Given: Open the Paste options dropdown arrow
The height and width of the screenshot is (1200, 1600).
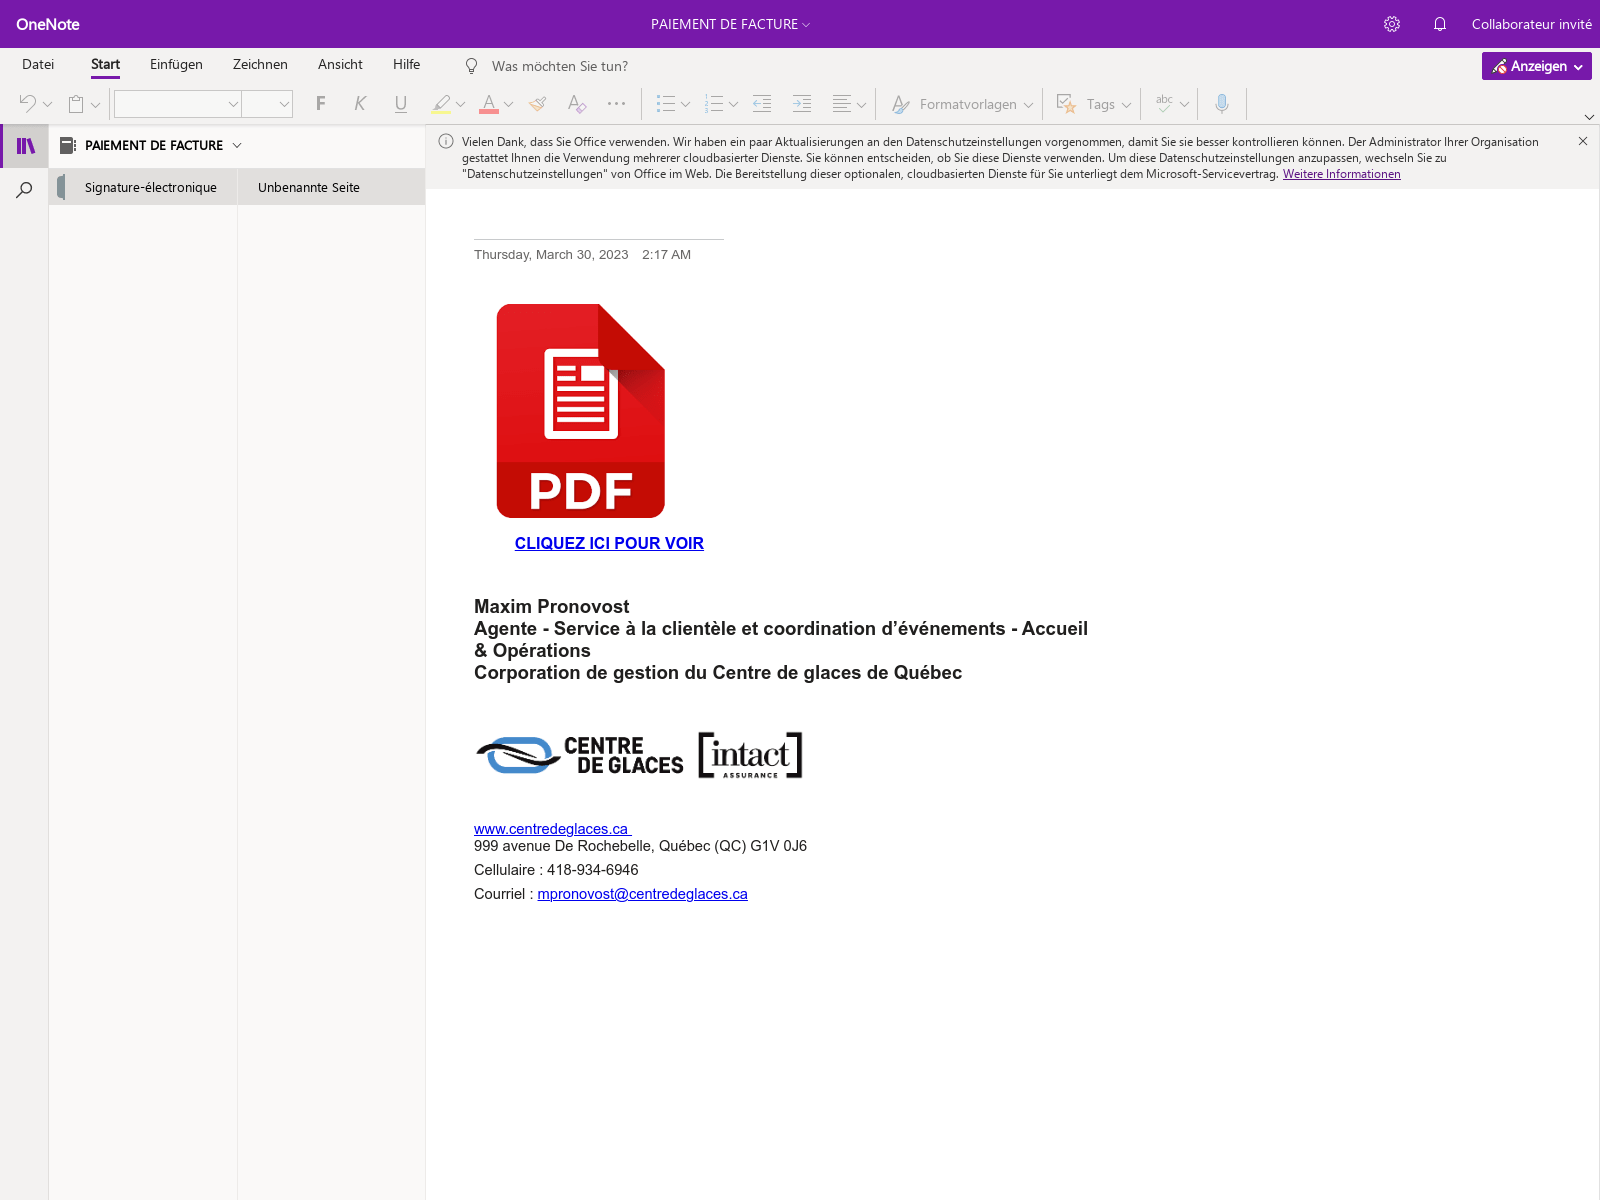Looking at the screenshot, I should pos(95,104).
